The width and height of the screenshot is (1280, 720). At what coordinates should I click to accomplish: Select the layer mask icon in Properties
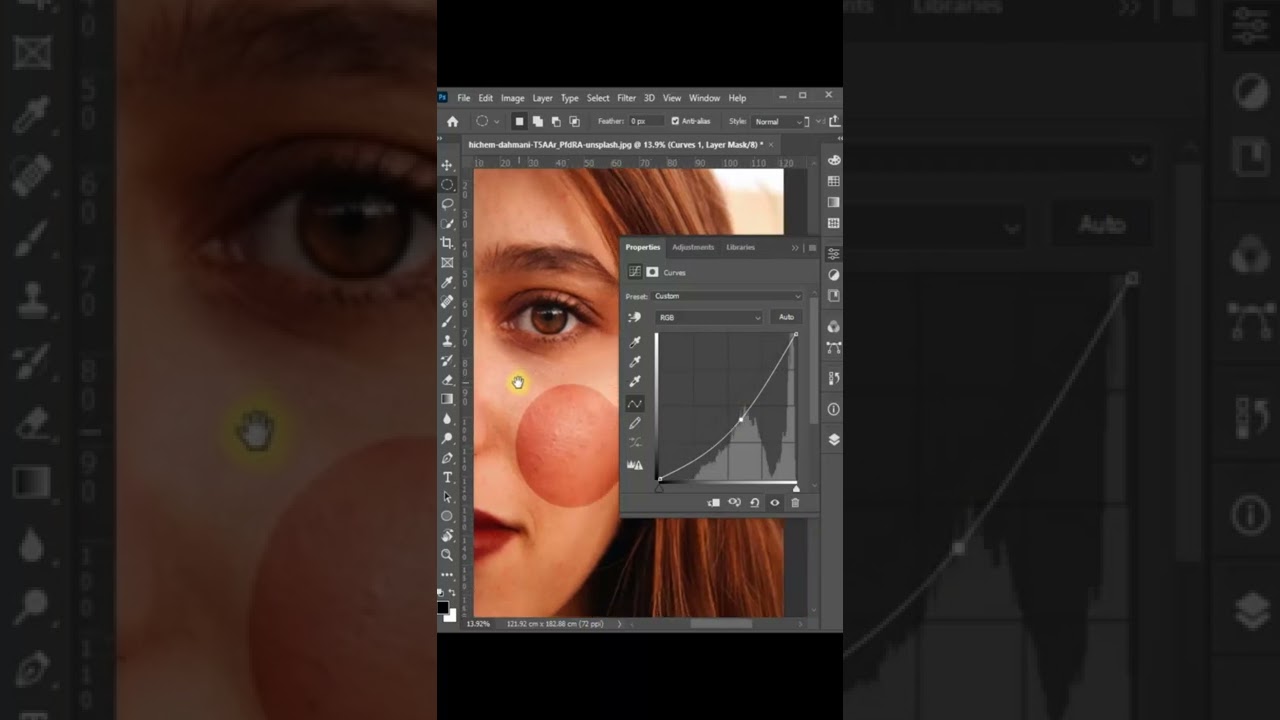click(x=652, y=272)
